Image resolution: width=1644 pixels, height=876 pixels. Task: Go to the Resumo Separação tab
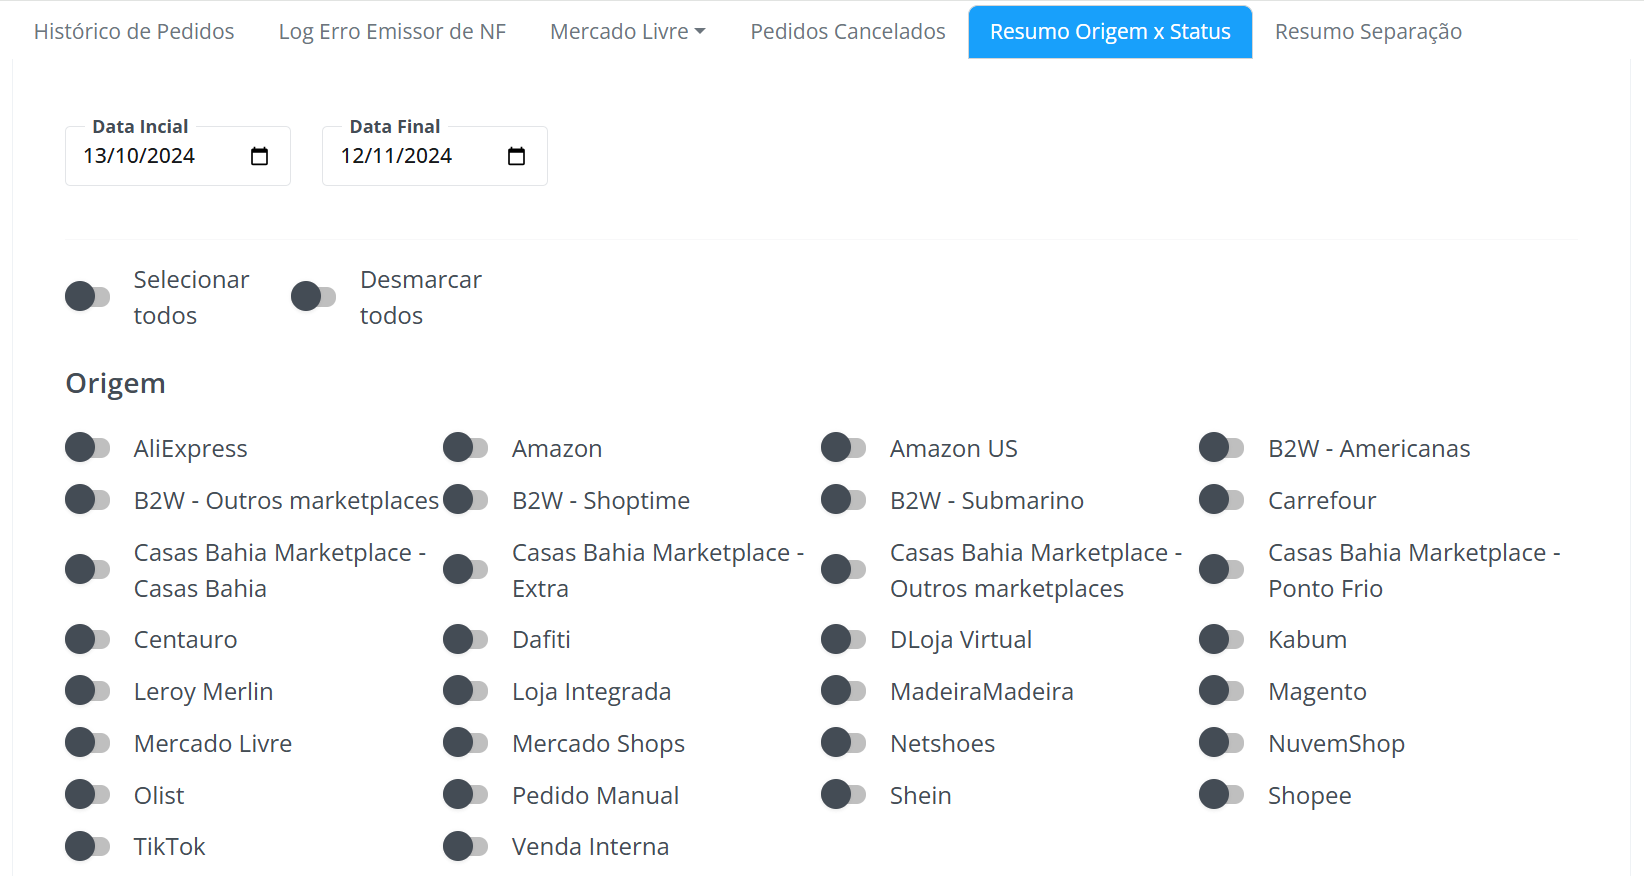pos(1368,32)
